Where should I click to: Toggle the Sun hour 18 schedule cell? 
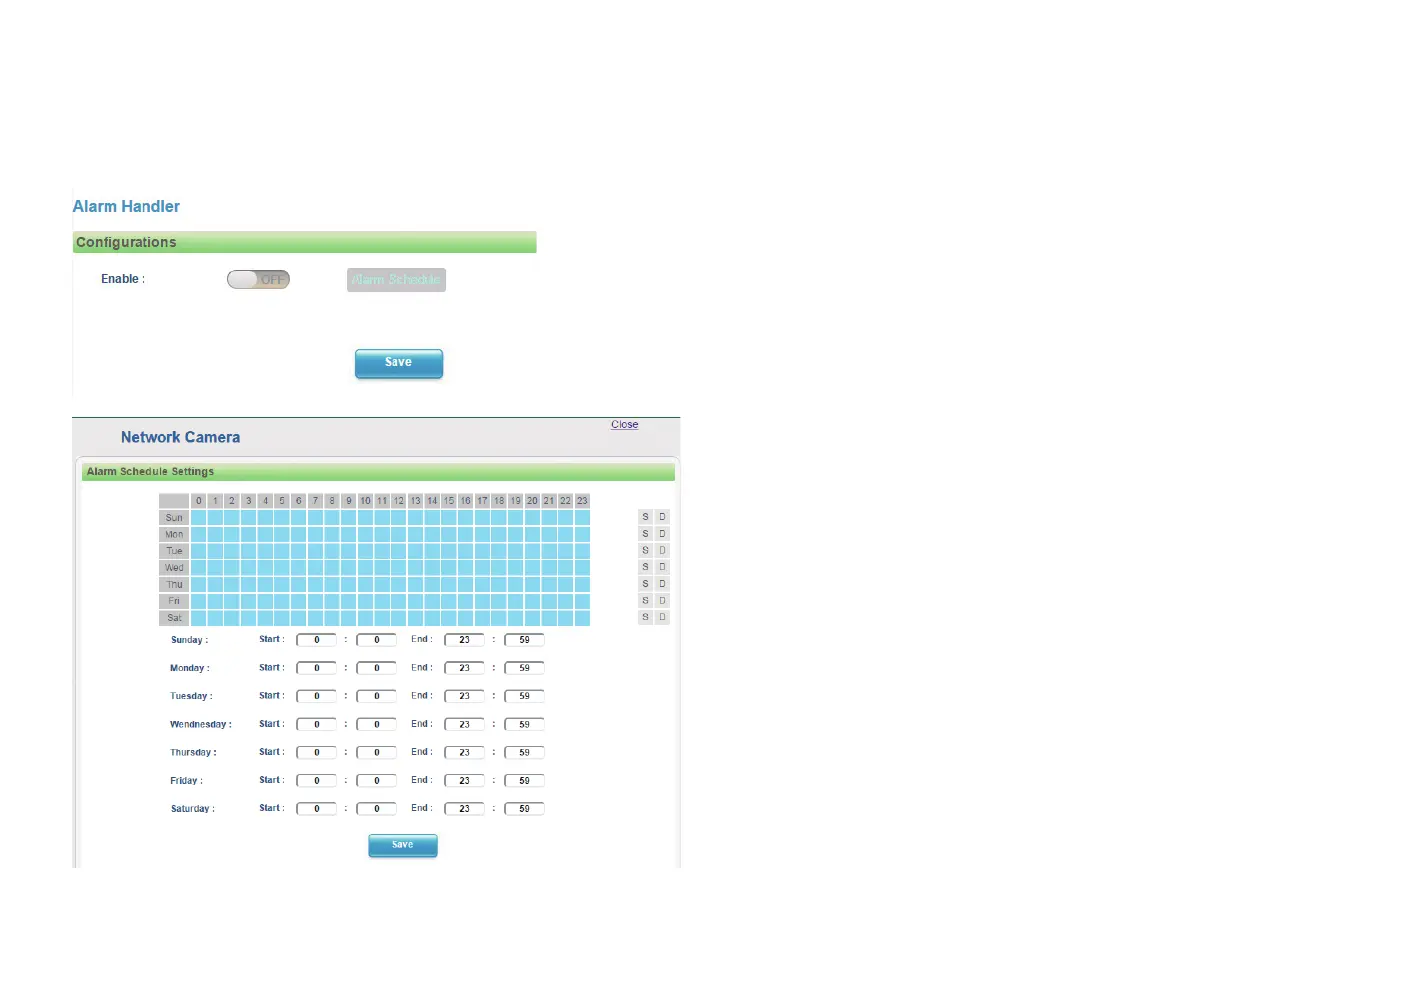coord(499,518)
